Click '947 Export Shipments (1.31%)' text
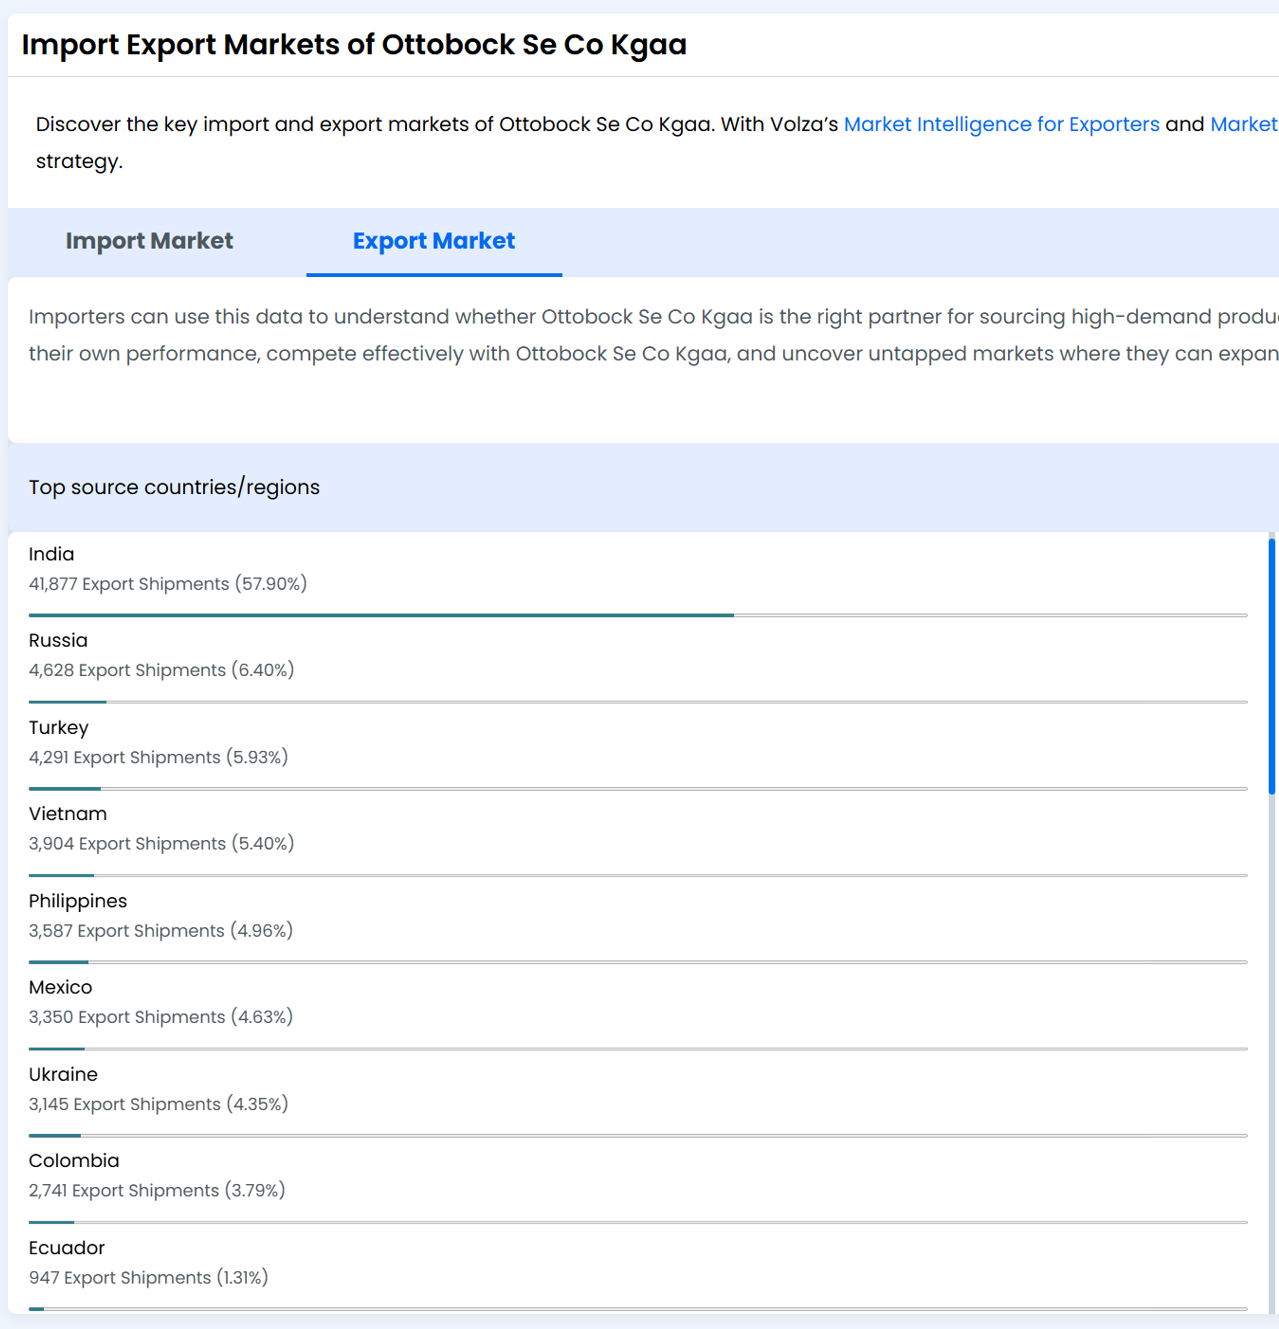 click(149, 1278)
